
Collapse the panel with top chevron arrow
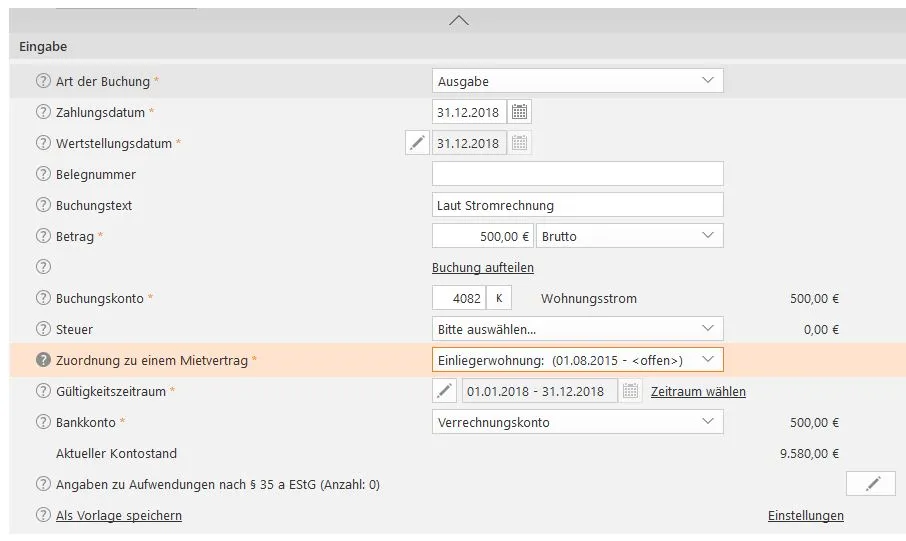[459, 20]
